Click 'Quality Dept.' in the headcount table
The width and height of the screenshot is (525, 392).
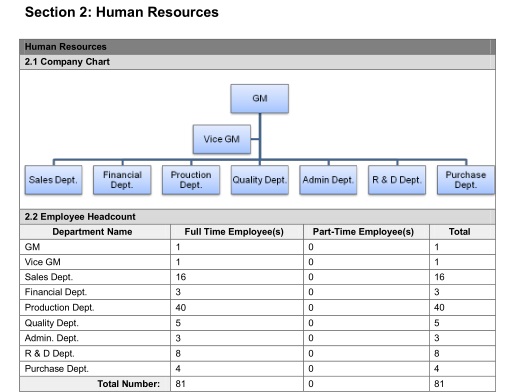pos(52,323)
